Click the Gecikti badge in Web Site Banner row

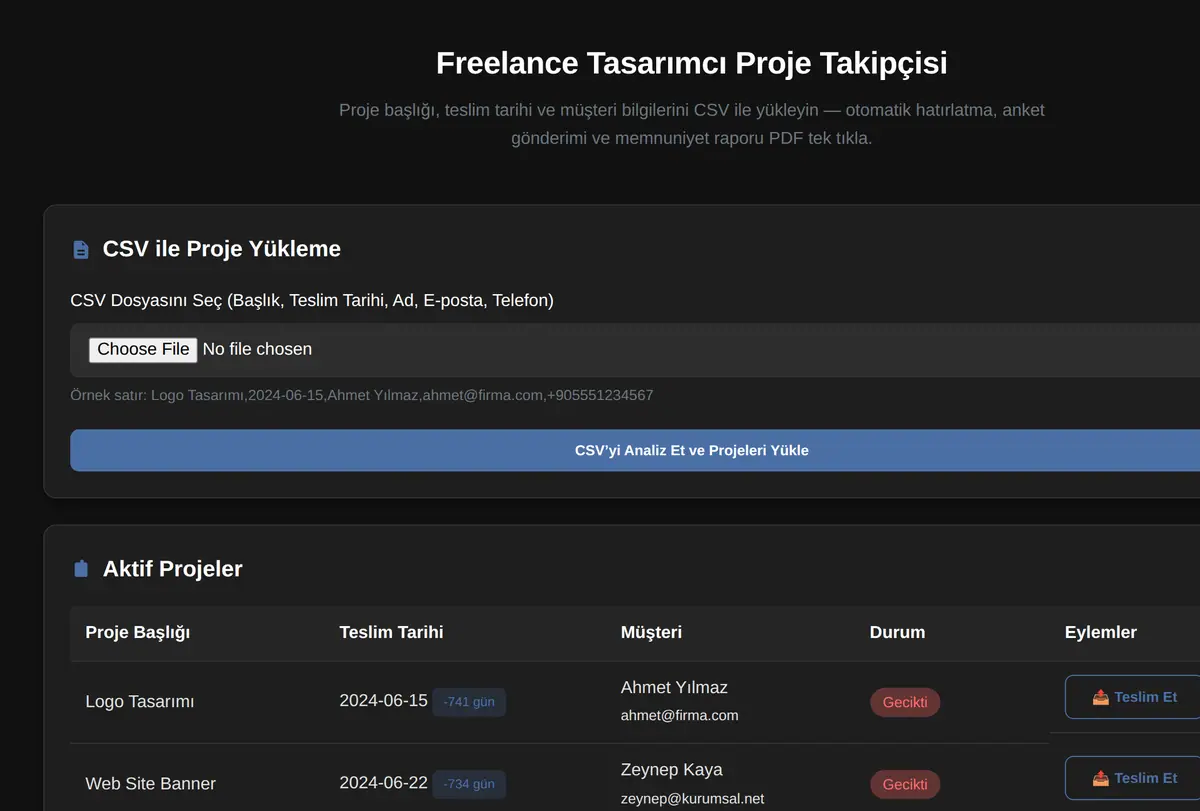point(905,784)
